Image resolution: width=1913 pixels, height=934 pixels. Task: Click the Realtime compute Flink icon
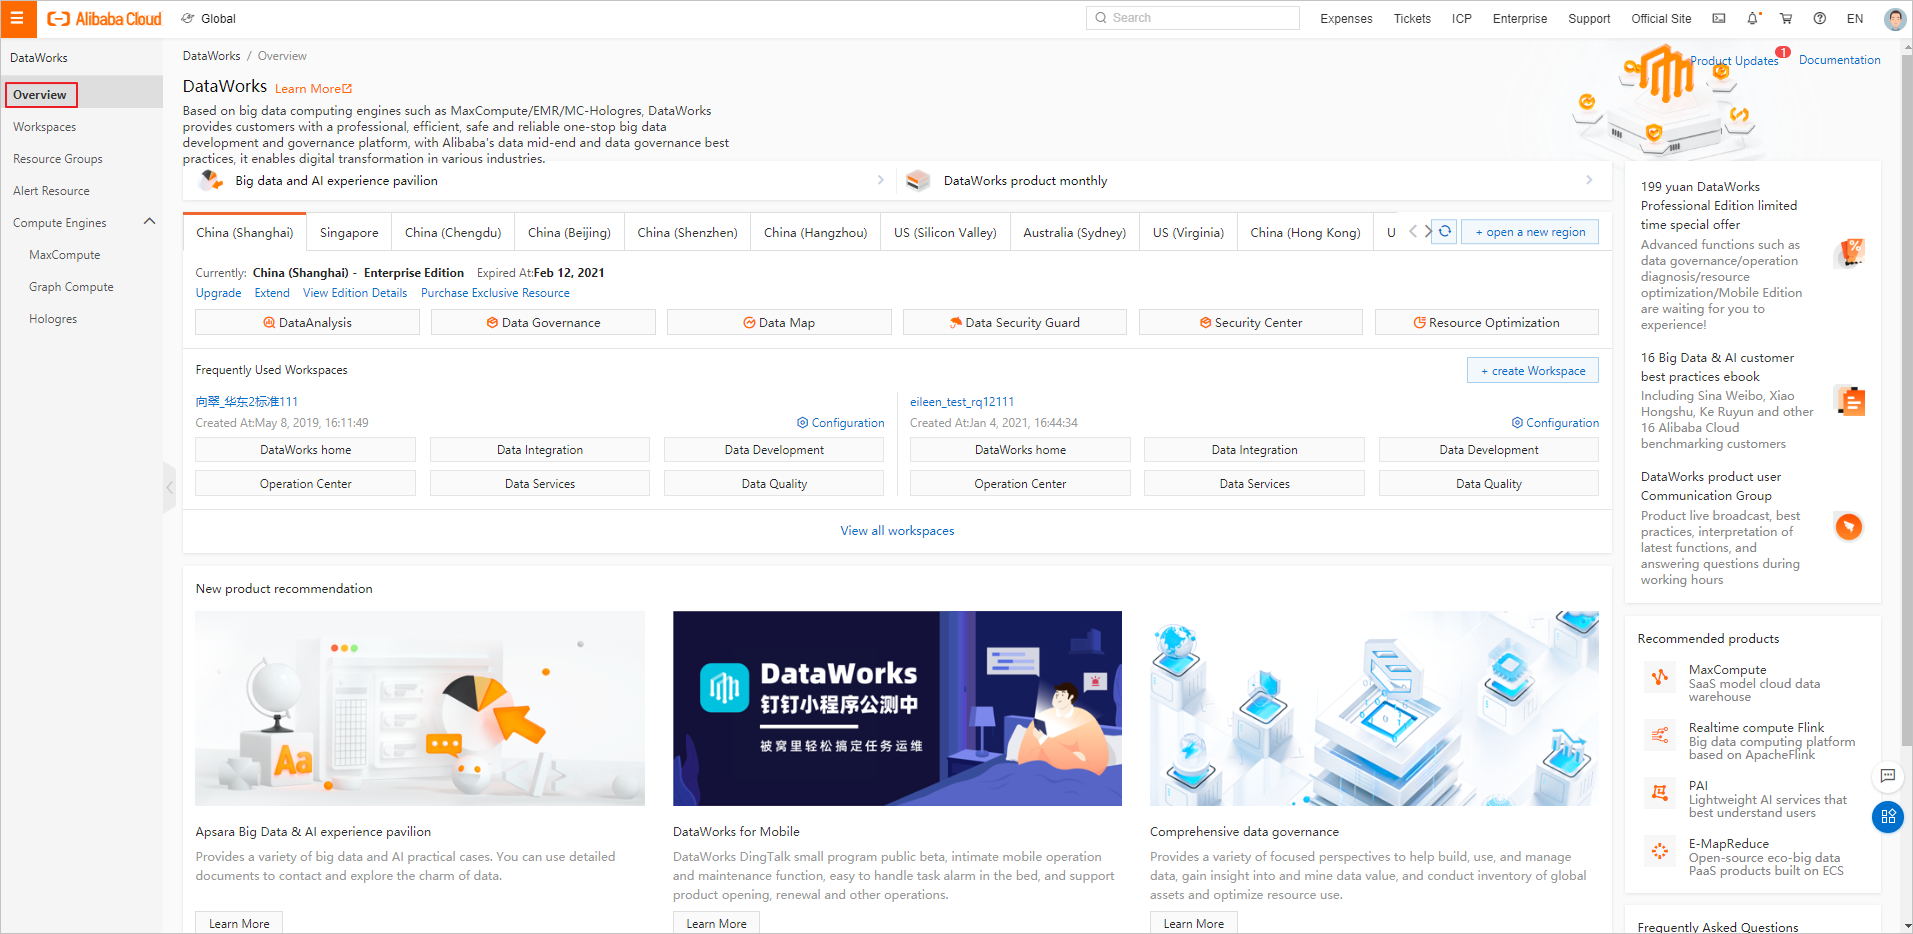[1660, 736]
